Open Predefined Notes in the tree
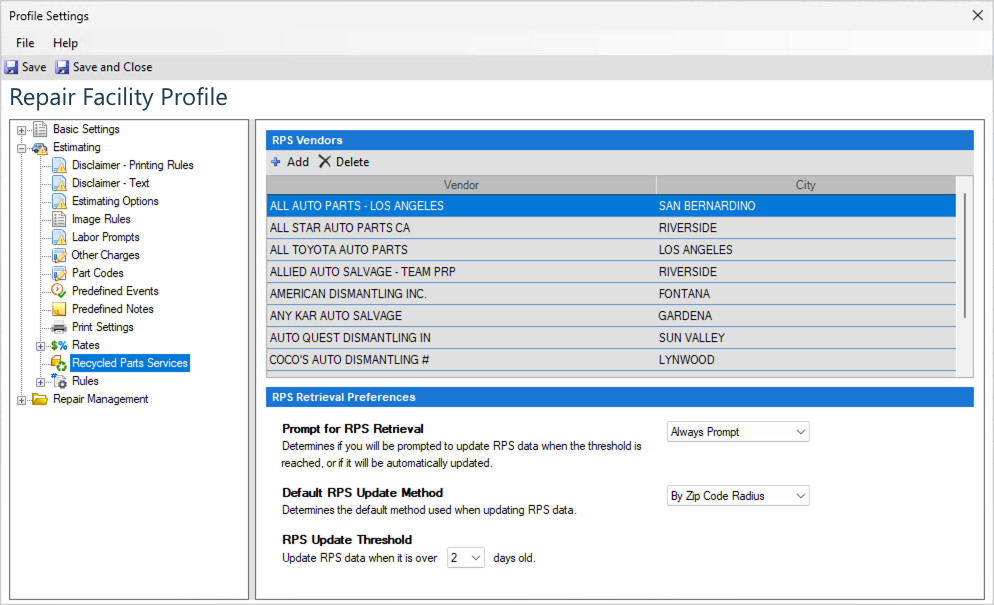Image resolution: width=994 pixels, height=605 pixels. coord(113,309)
